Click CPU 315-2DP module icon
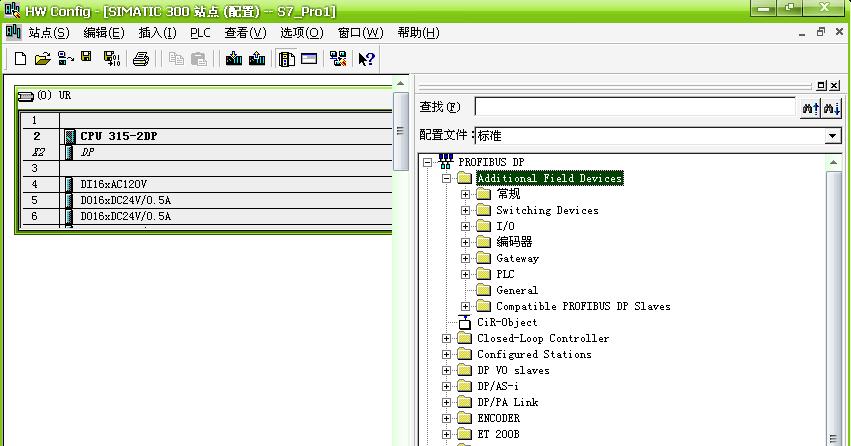 click(69, 136)
